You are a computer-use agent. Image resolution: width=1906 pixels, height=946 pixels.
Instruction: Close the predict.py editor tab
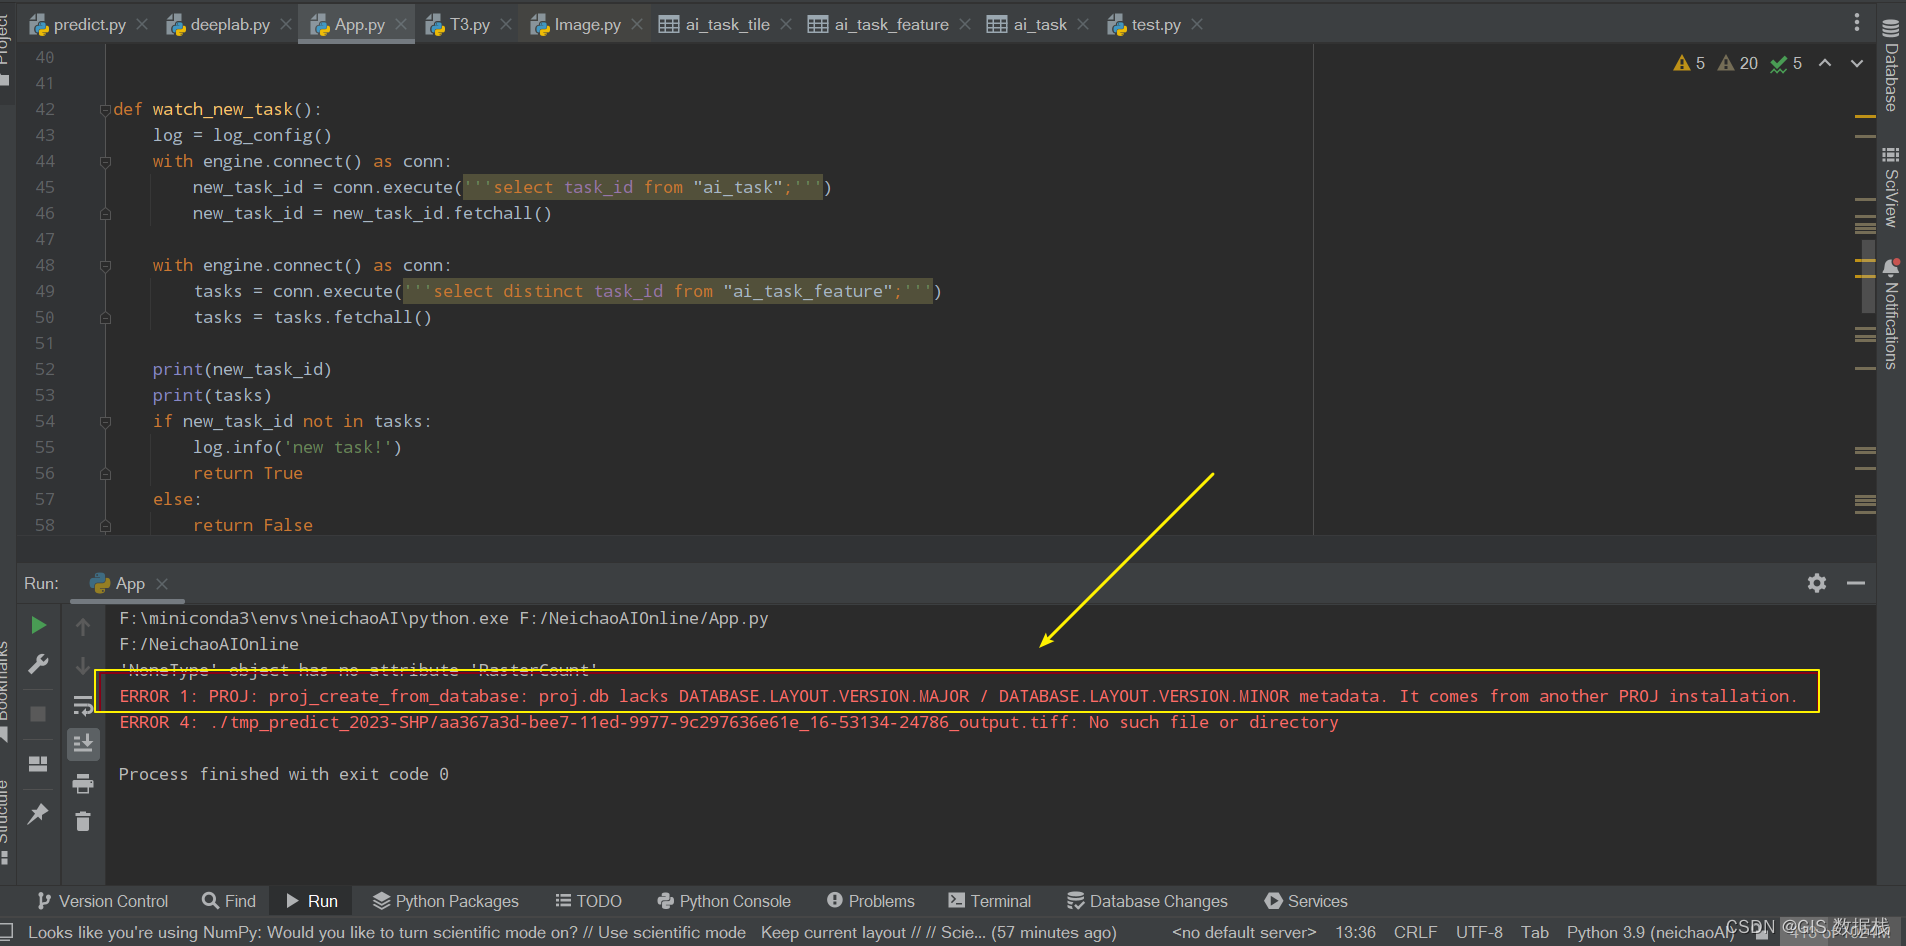[x=142, y=24]
